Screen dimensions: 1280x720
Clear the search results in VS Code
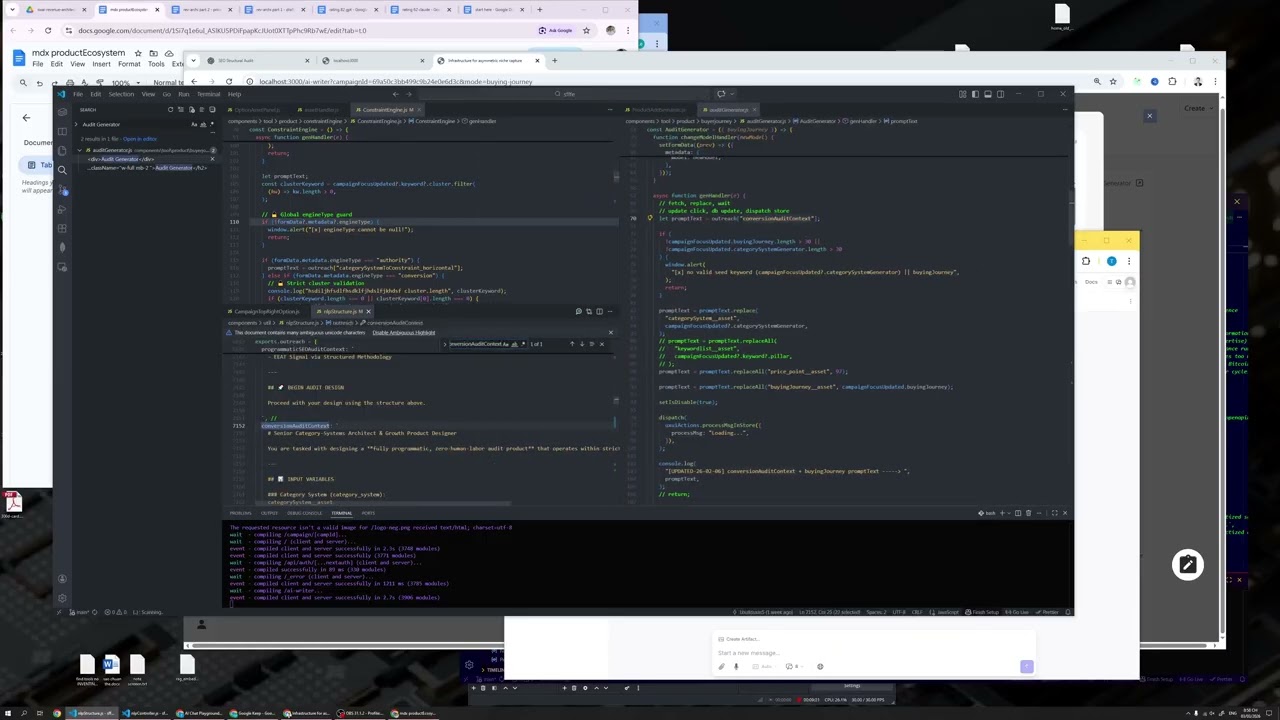tap(180, 109)
